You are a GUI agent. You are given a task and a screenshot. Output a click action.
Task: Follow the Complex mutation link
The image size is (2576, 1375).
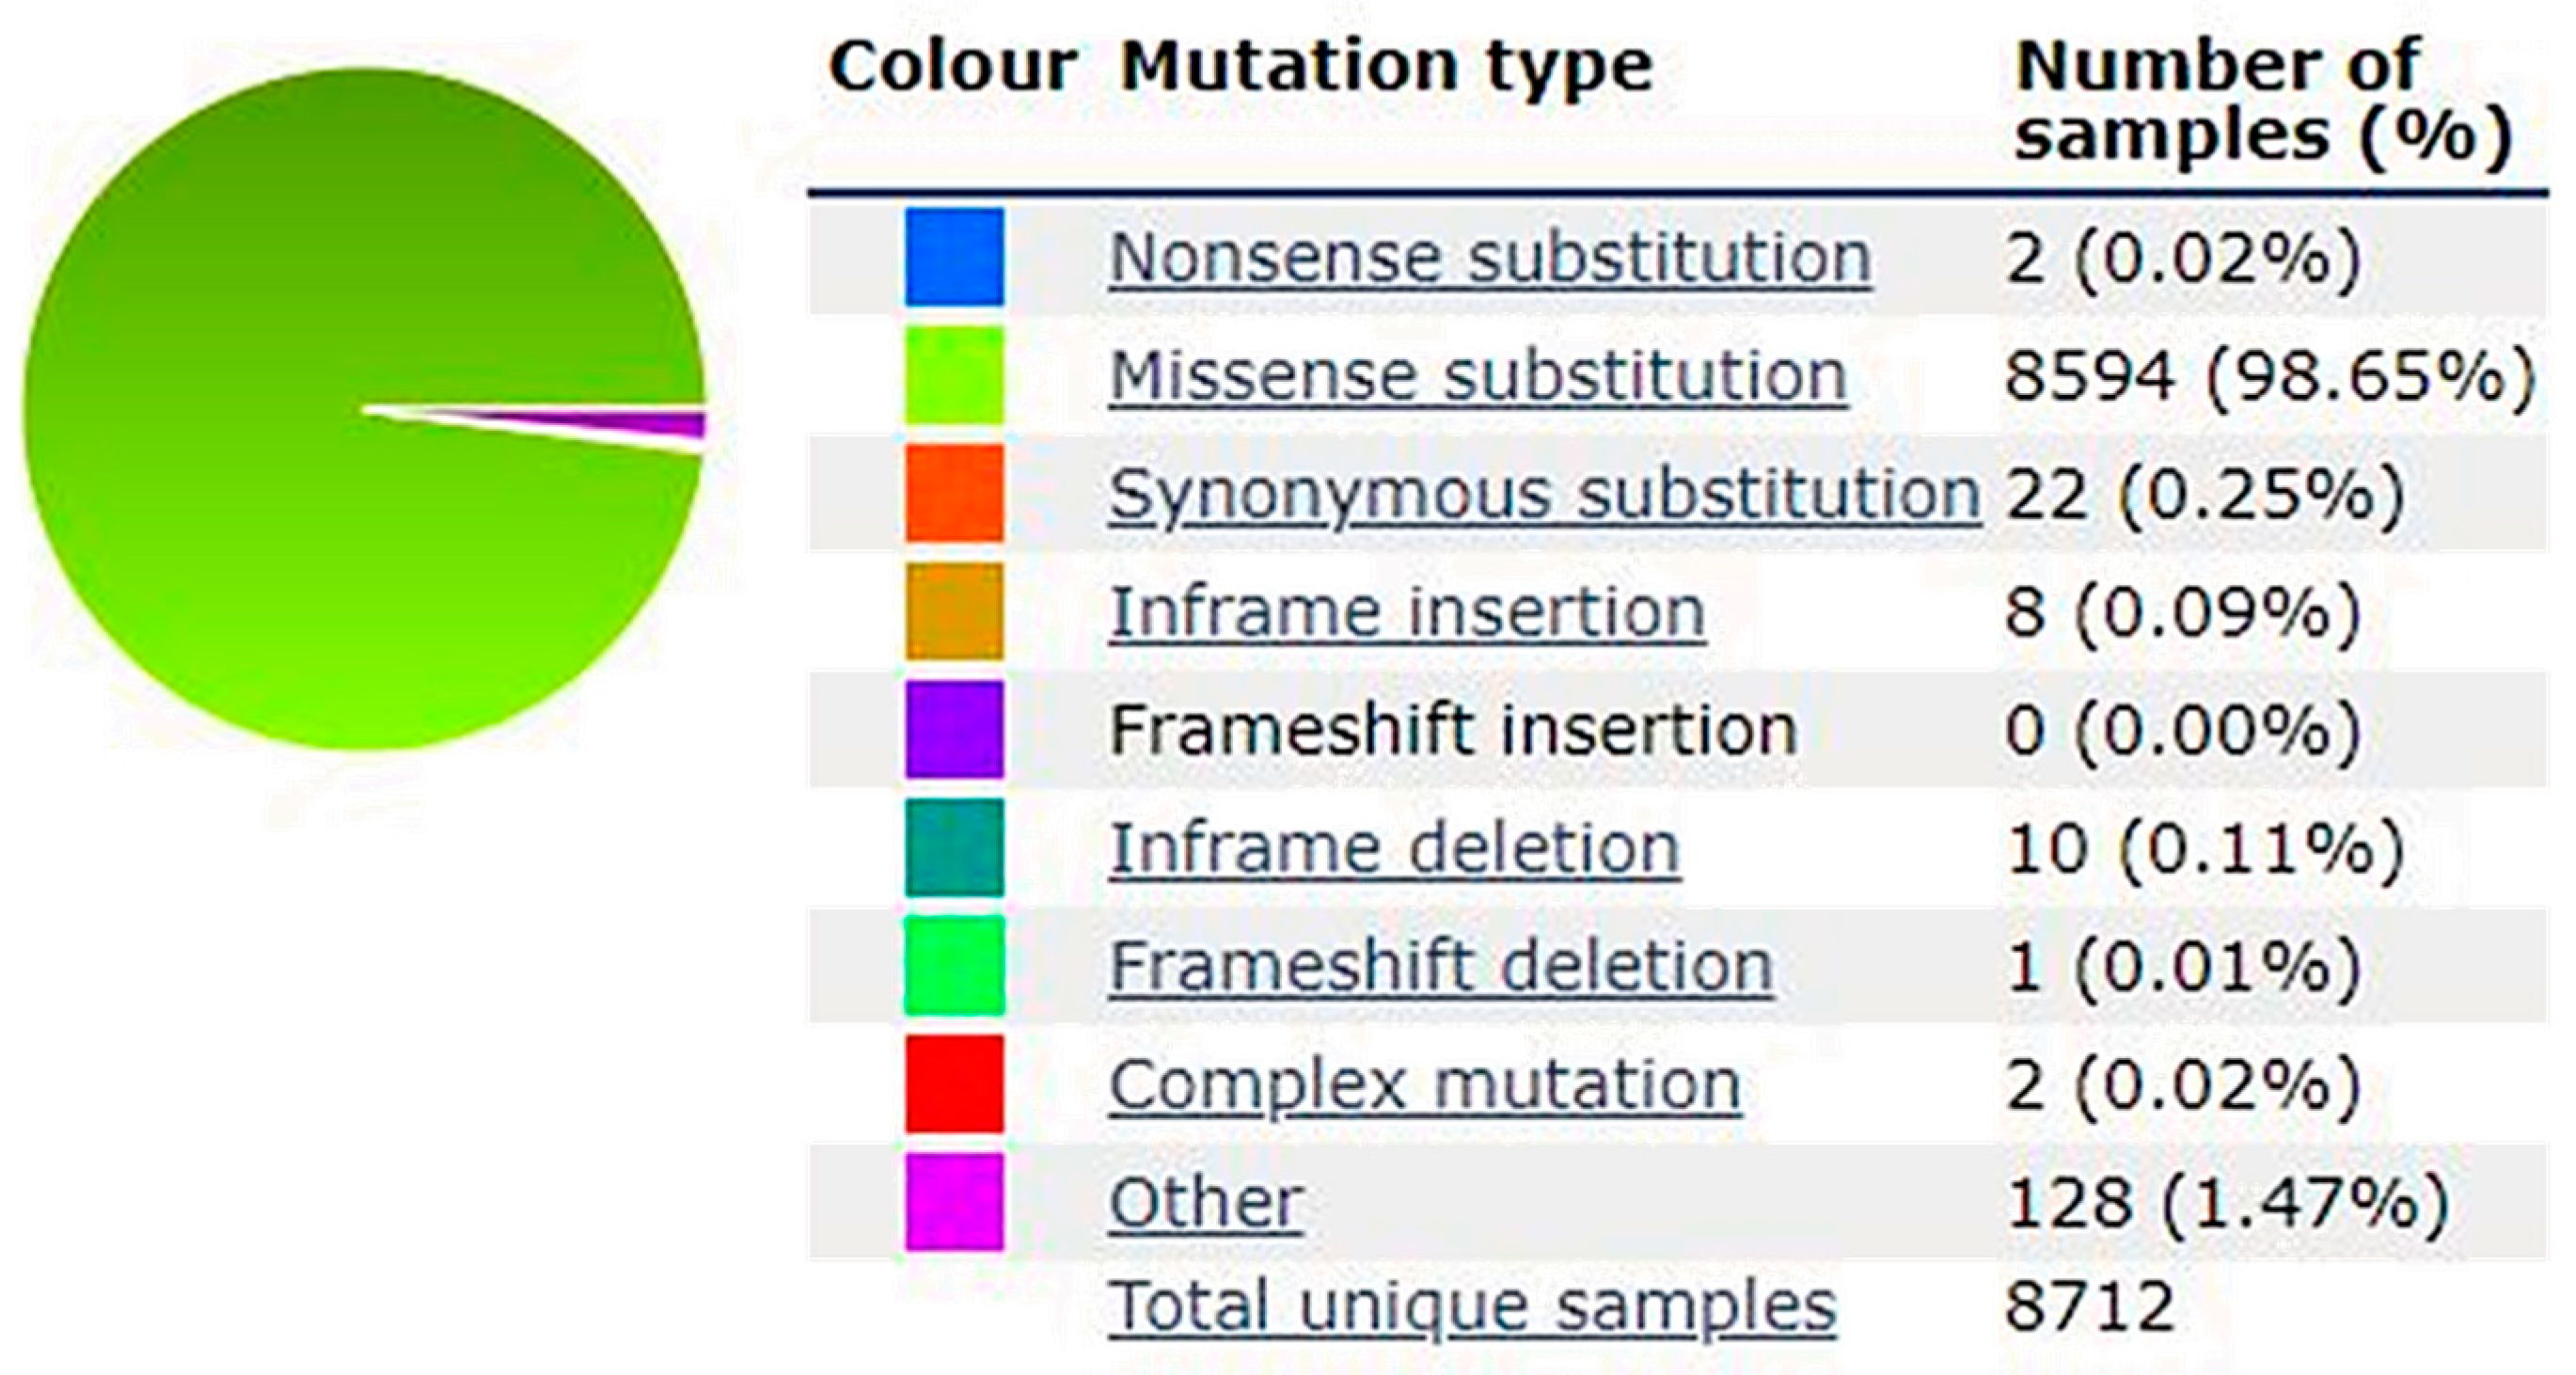1424,1084
